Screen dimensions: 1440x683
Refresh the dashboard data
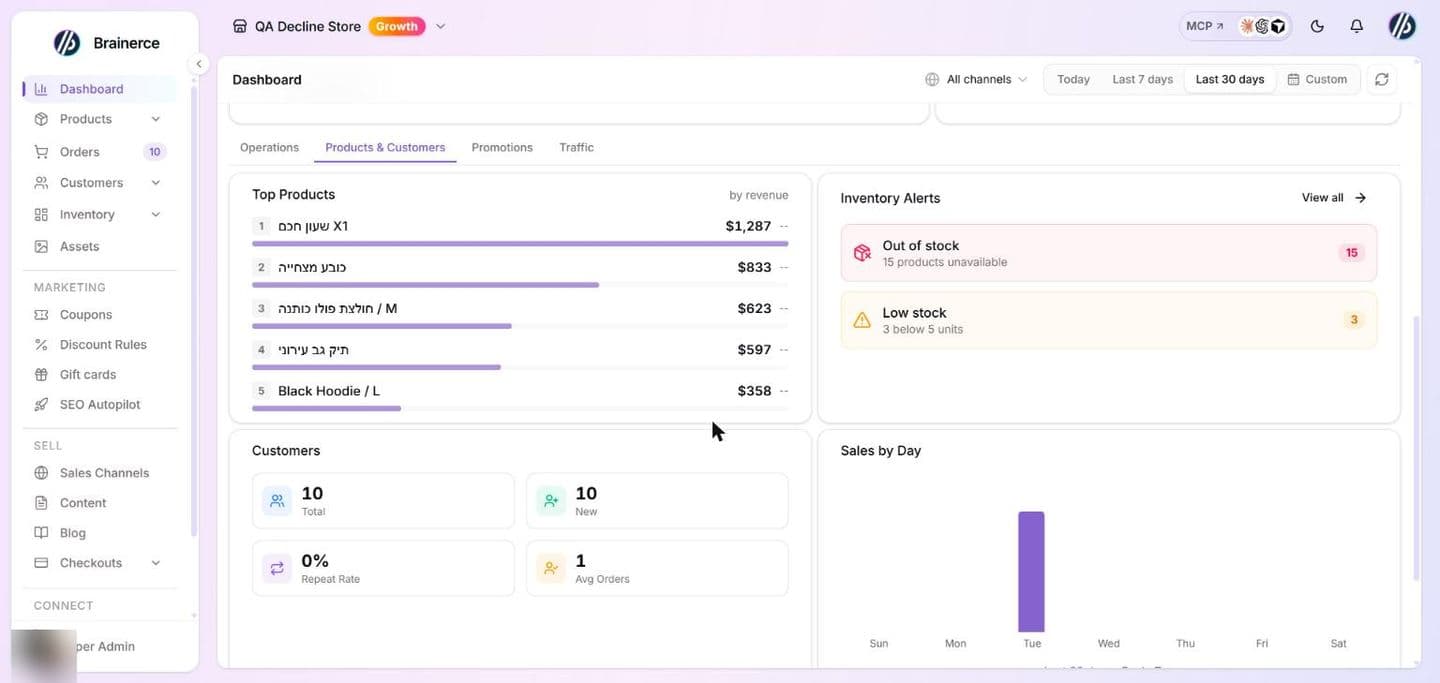pos(1382,79)
